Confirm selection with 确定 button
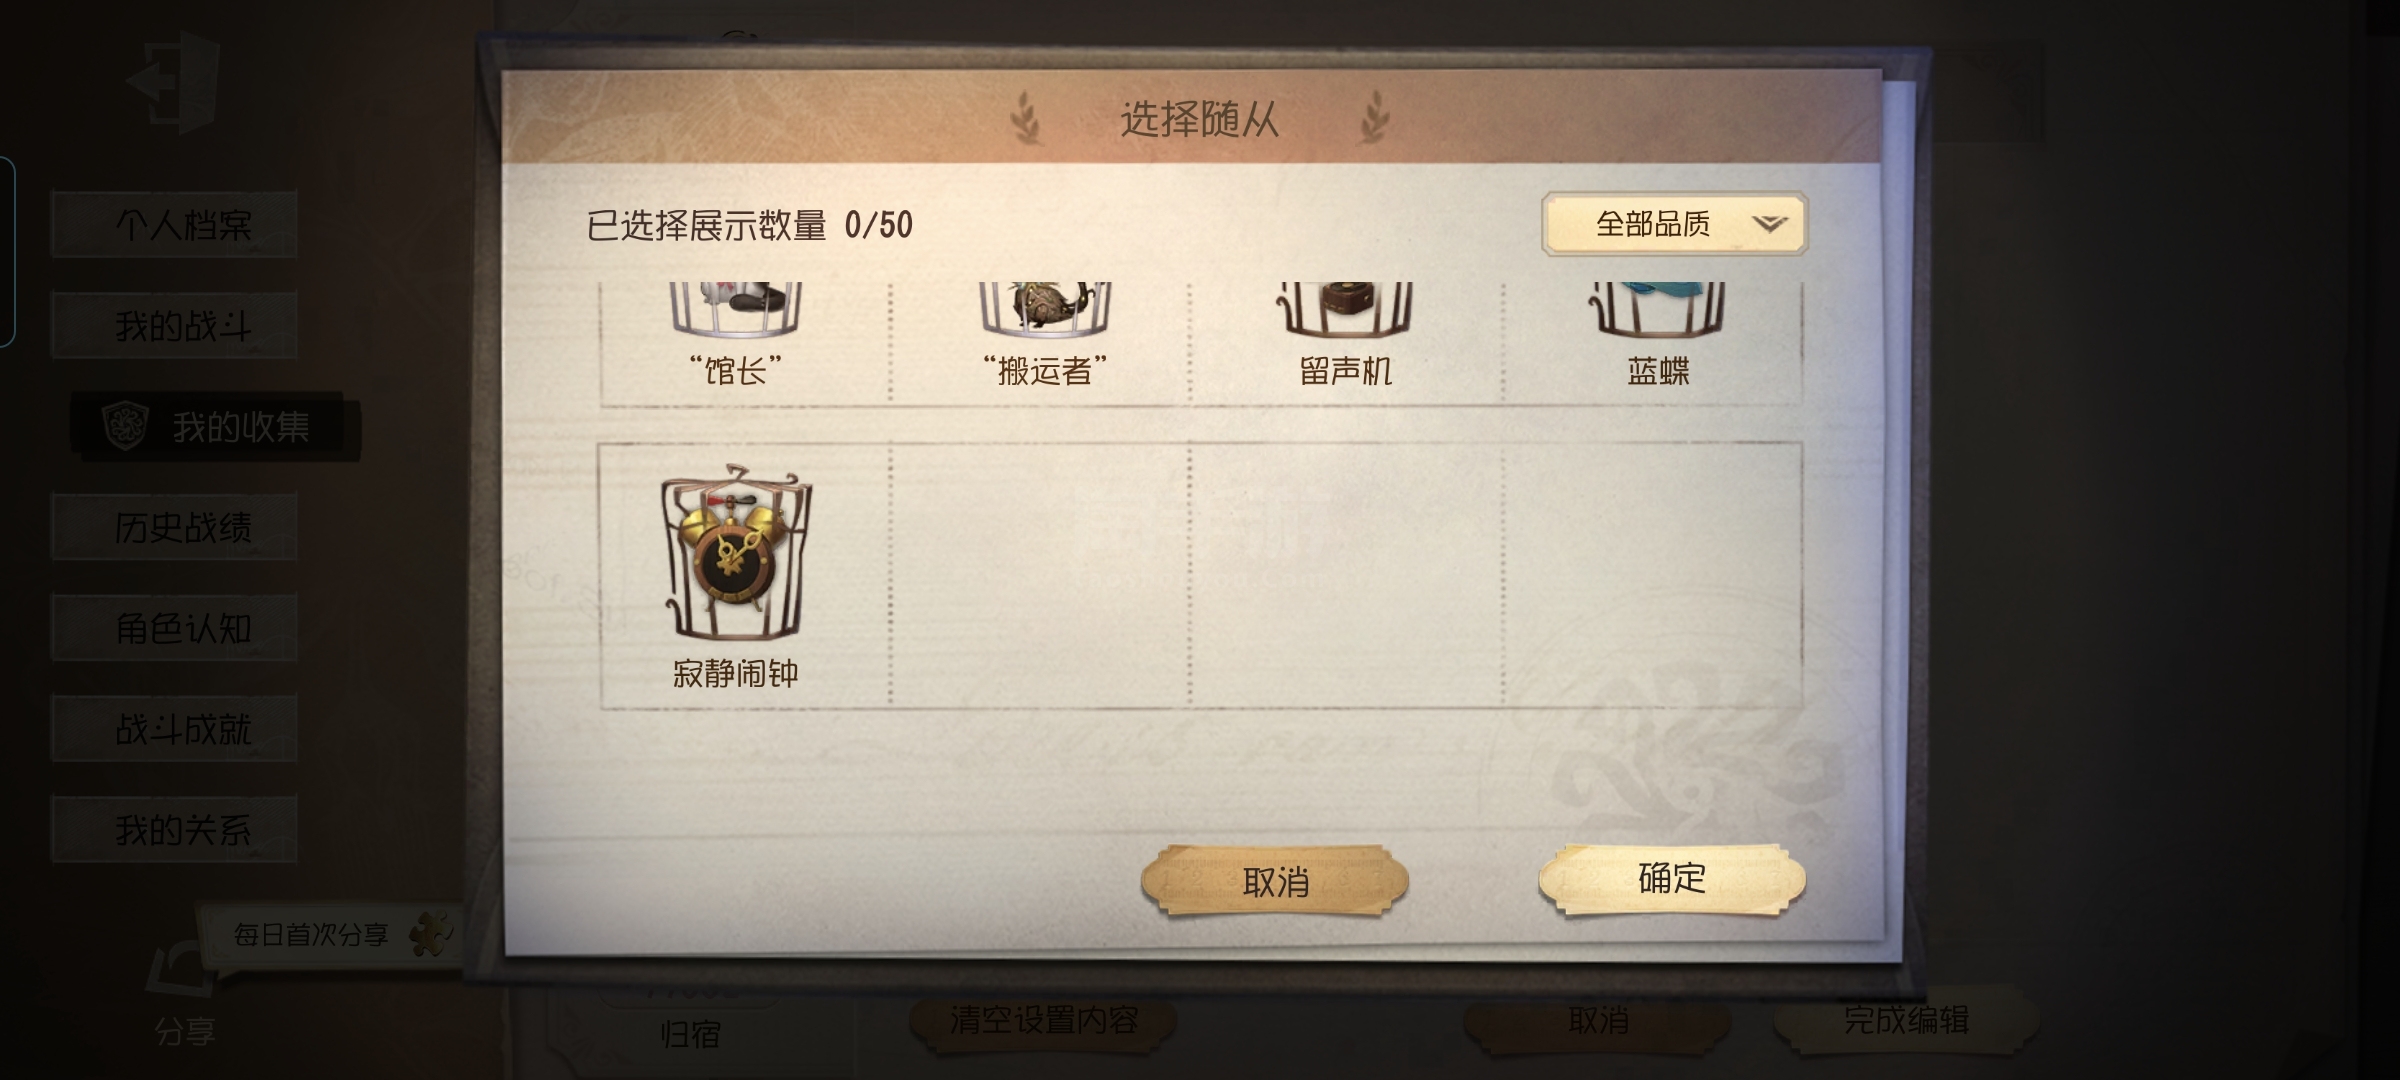 [1672, 879]
